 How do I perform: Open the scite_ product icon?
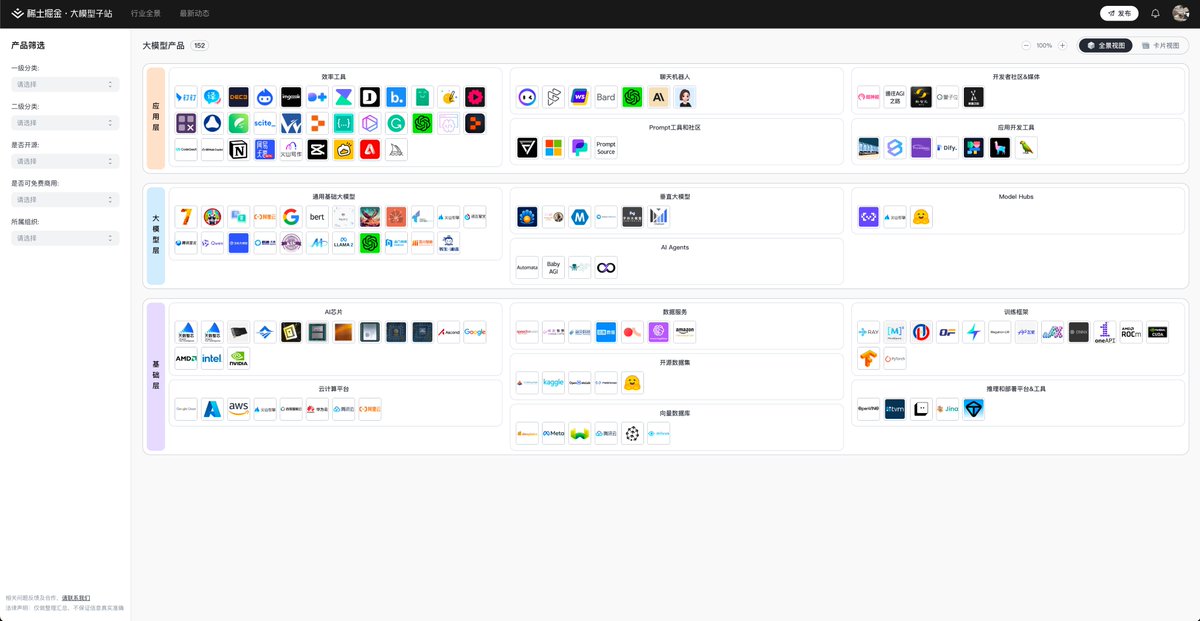(x=264, y=124)
